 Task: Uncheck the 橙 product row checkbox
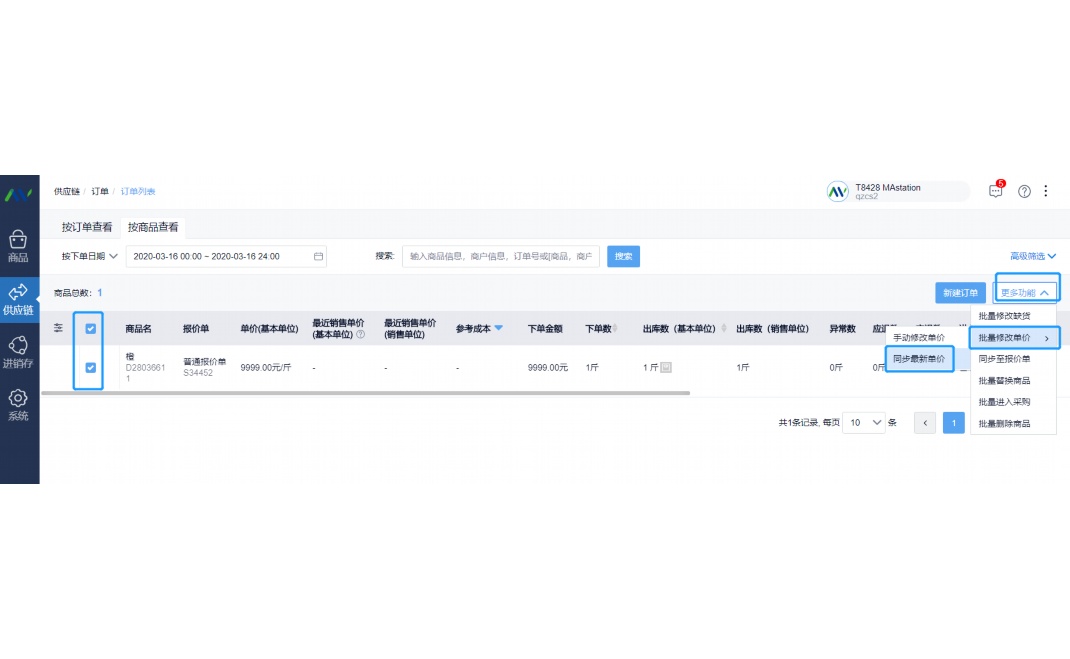click(88, 368)
